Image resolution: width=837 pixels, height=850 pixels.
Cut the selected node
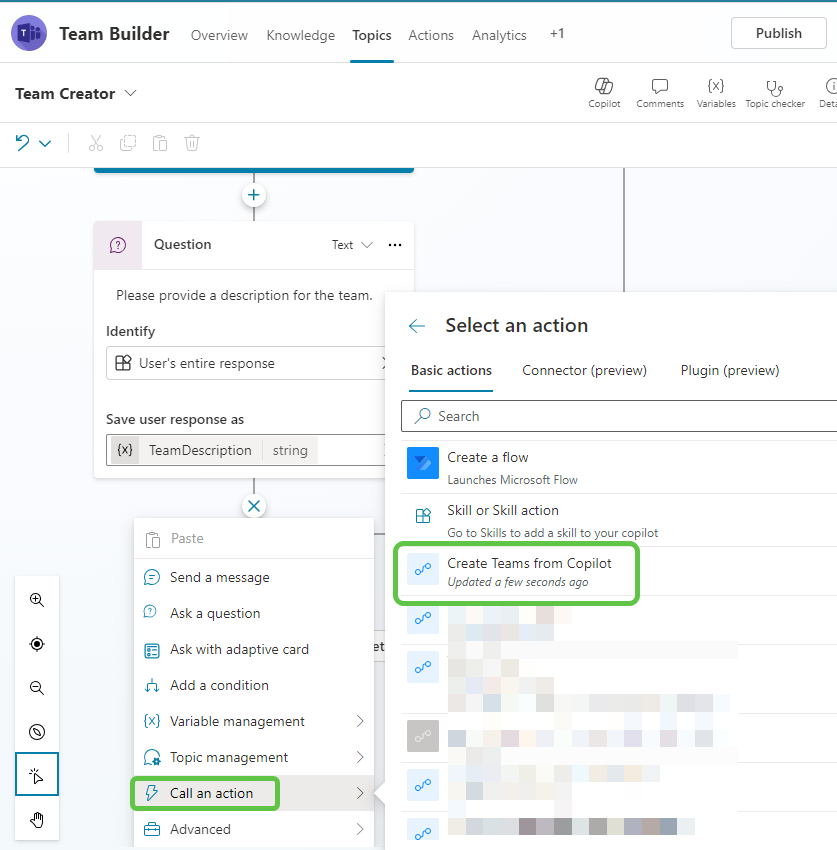point(95,143)
